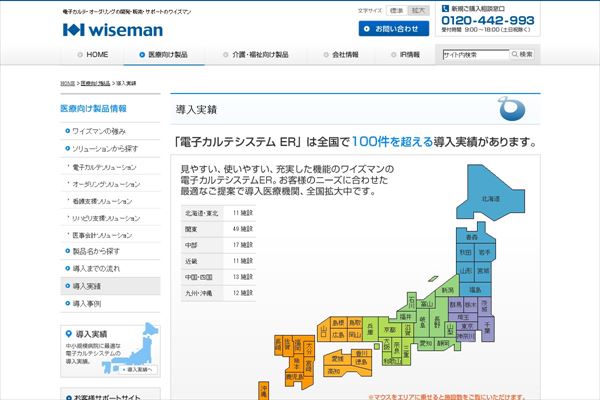Screen dimensions: 600x400
Task: Click 山形 prefecture on the map
Action: 465,271
